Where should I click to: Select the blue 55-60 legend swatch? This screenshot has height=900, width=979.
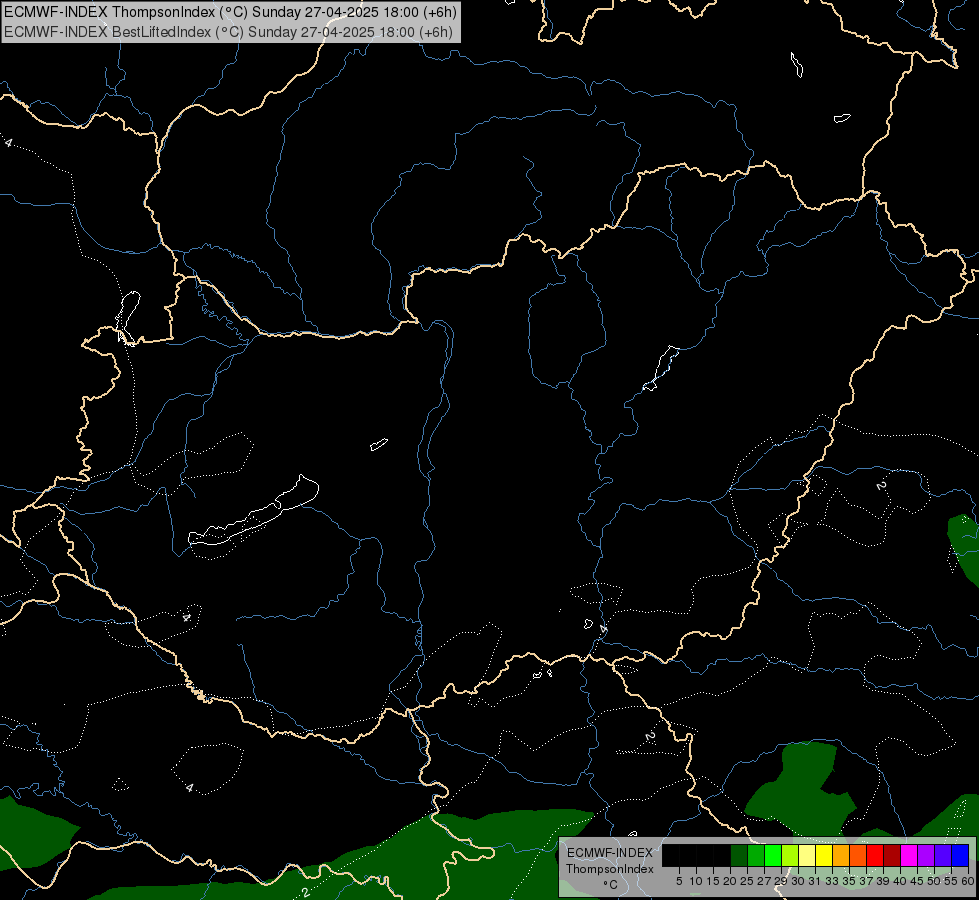(960, 856)
